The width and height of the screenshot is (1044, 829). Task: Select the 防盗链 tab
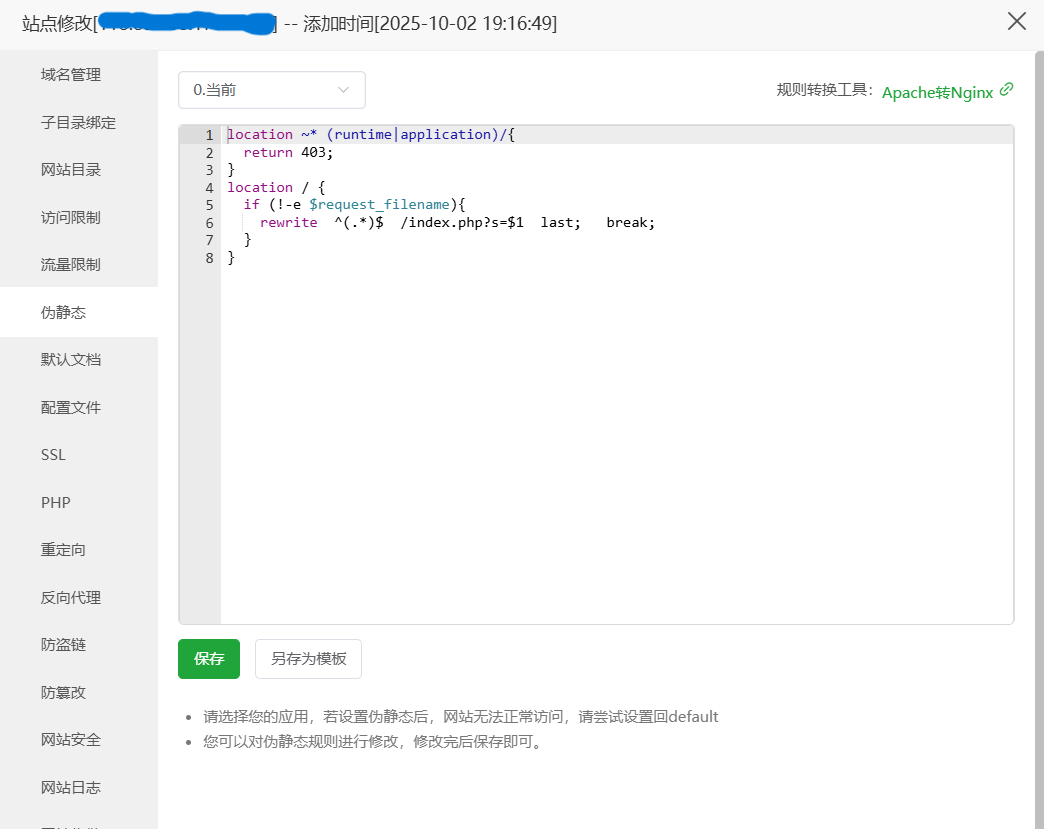pos(64,645)
